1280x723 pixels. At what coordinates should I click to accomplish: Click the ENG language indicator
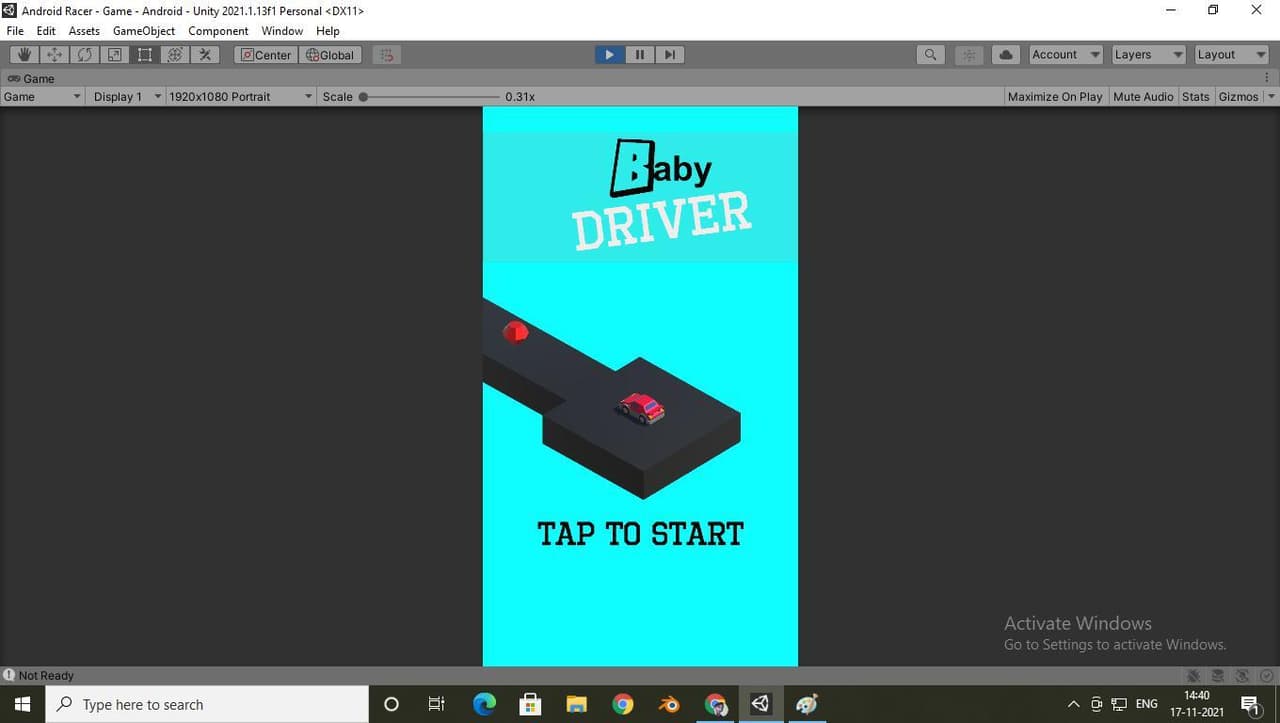pos(1147,704)
